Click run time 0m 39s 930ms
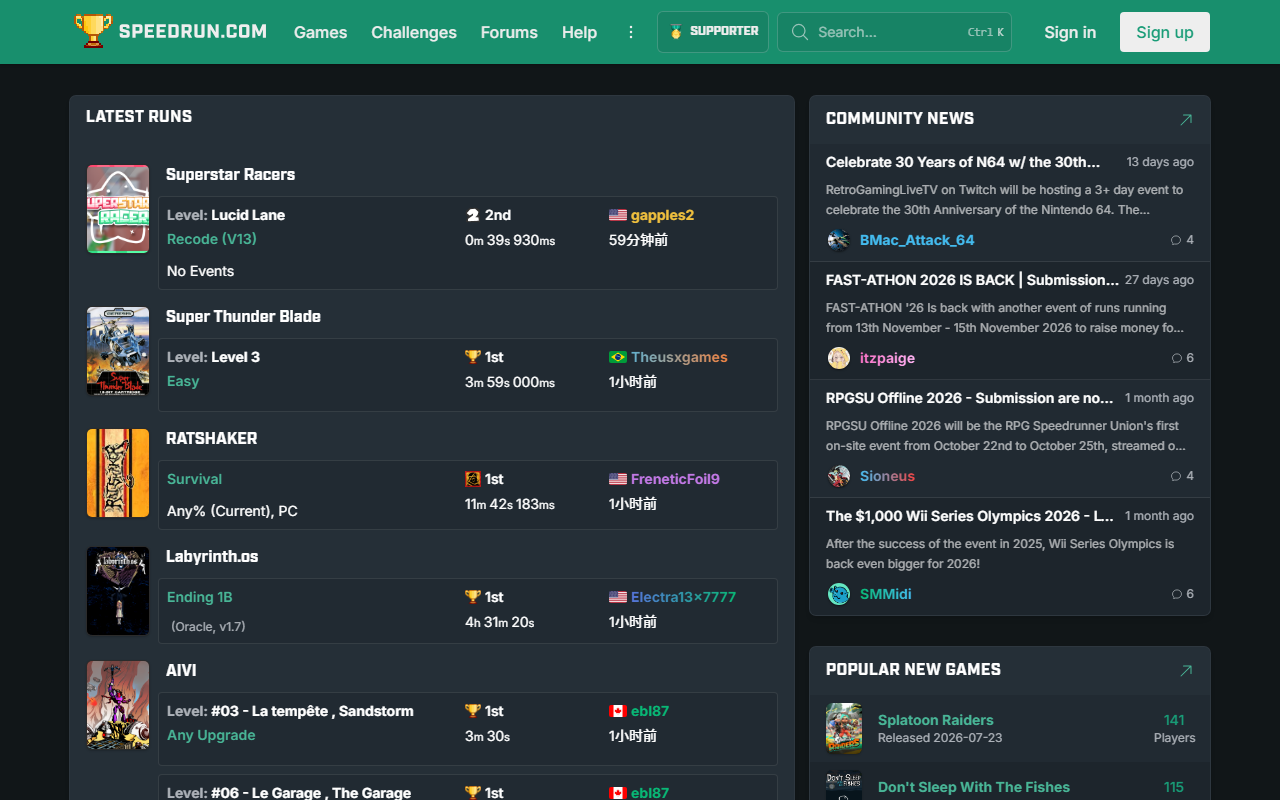Screen dimensions: 1280x800 point(510,240)
